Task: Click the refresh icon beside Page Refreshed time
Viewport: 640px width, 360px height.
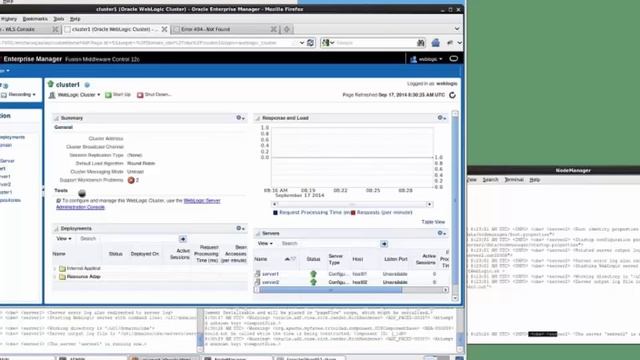Action: tap(452, 95)
